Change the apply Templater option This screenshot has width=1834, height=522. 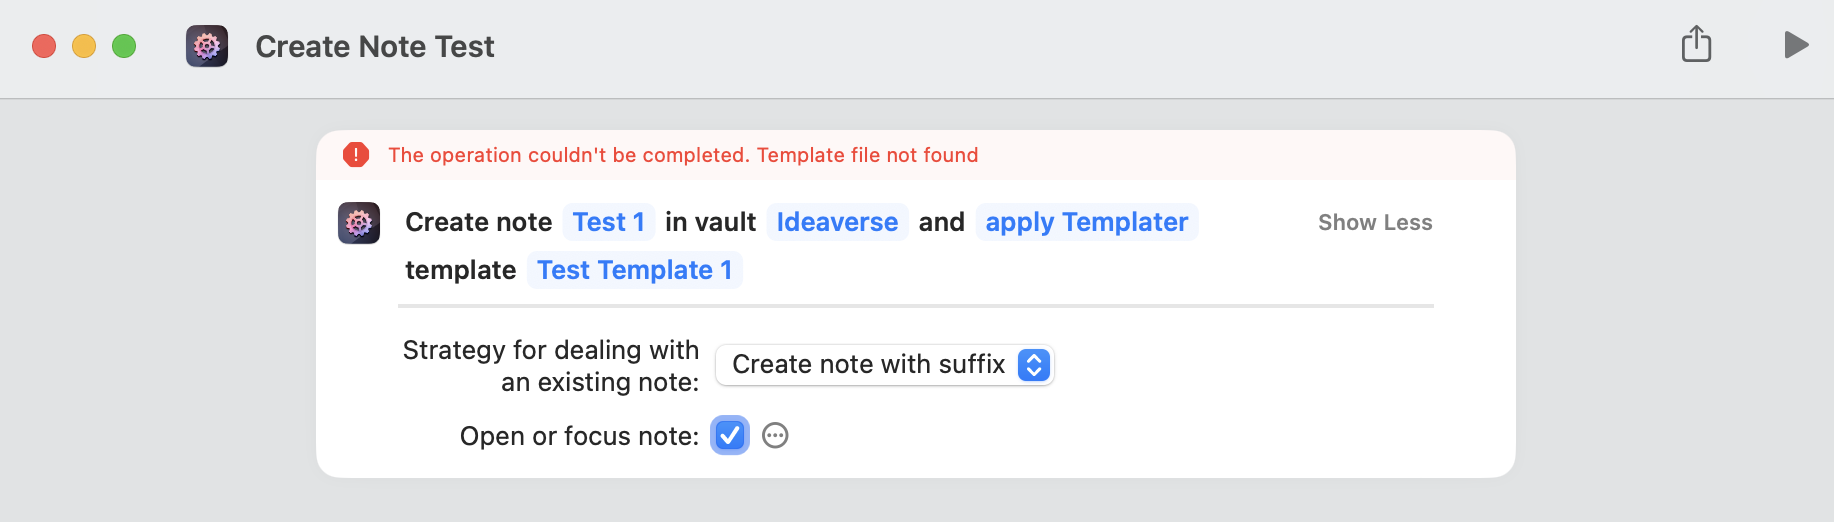point(1086,222)
